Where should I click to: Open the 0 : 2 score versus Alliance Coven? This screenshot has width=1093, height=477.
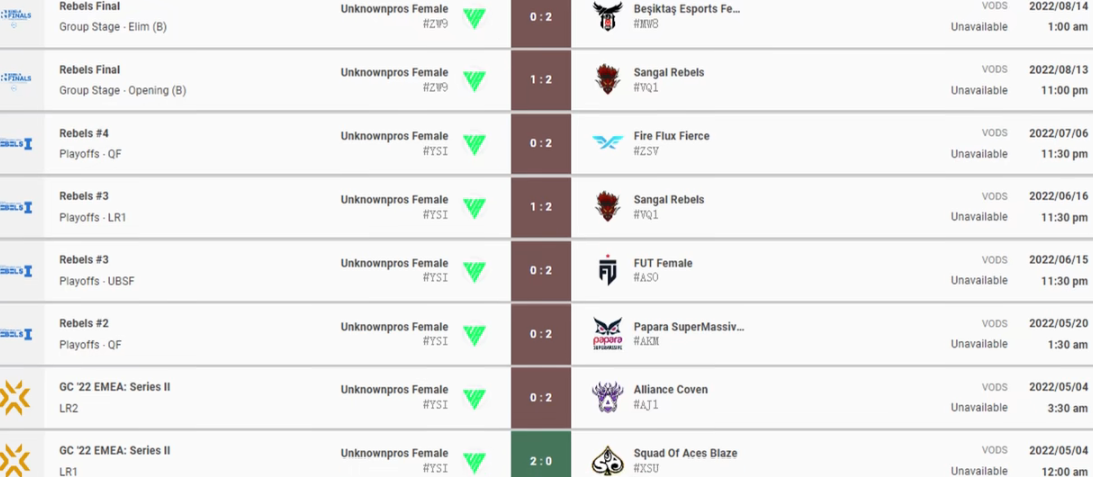[541, 398]
